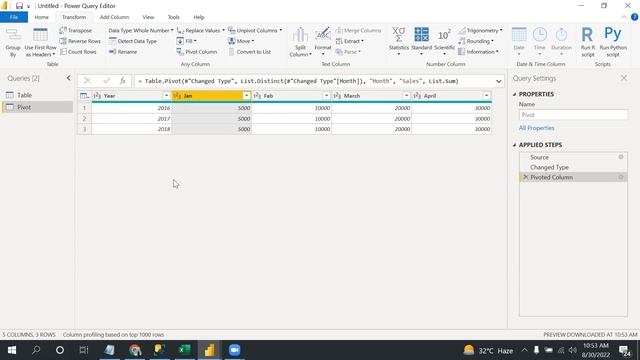Delete the Pivoted Column step

click(525, 177)
